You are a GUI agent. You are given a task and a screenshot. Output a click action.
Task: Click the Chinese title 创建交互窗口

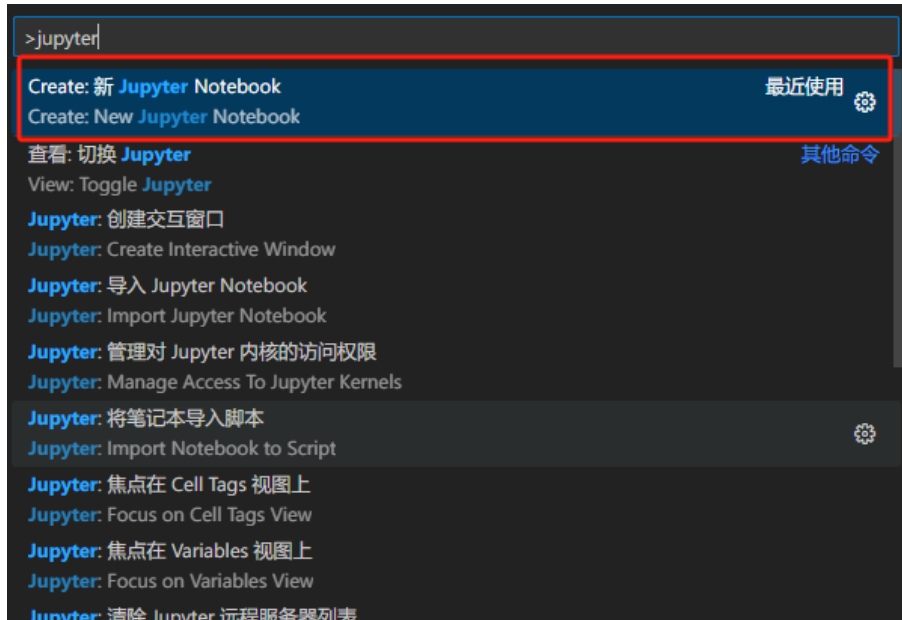[x=165, y=220]
